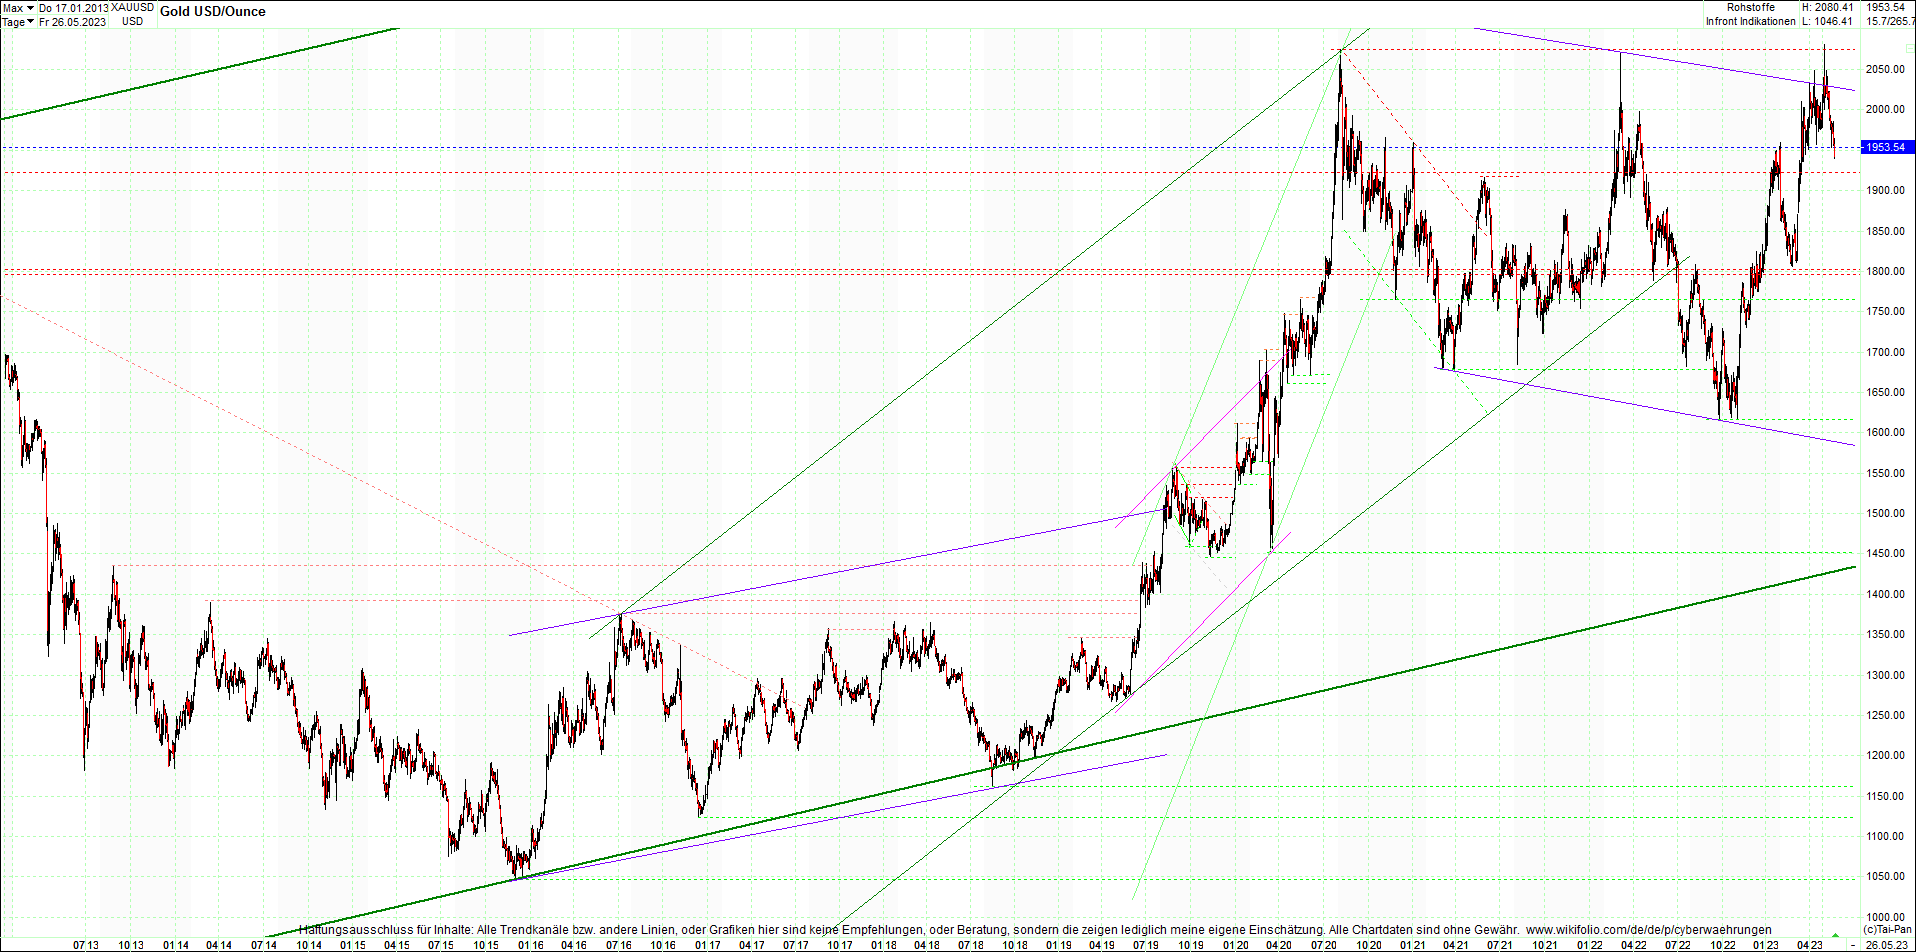
Task: Click the end date Fr 26.05.2023
Action: pyautogui.click(x=73, y=22)
